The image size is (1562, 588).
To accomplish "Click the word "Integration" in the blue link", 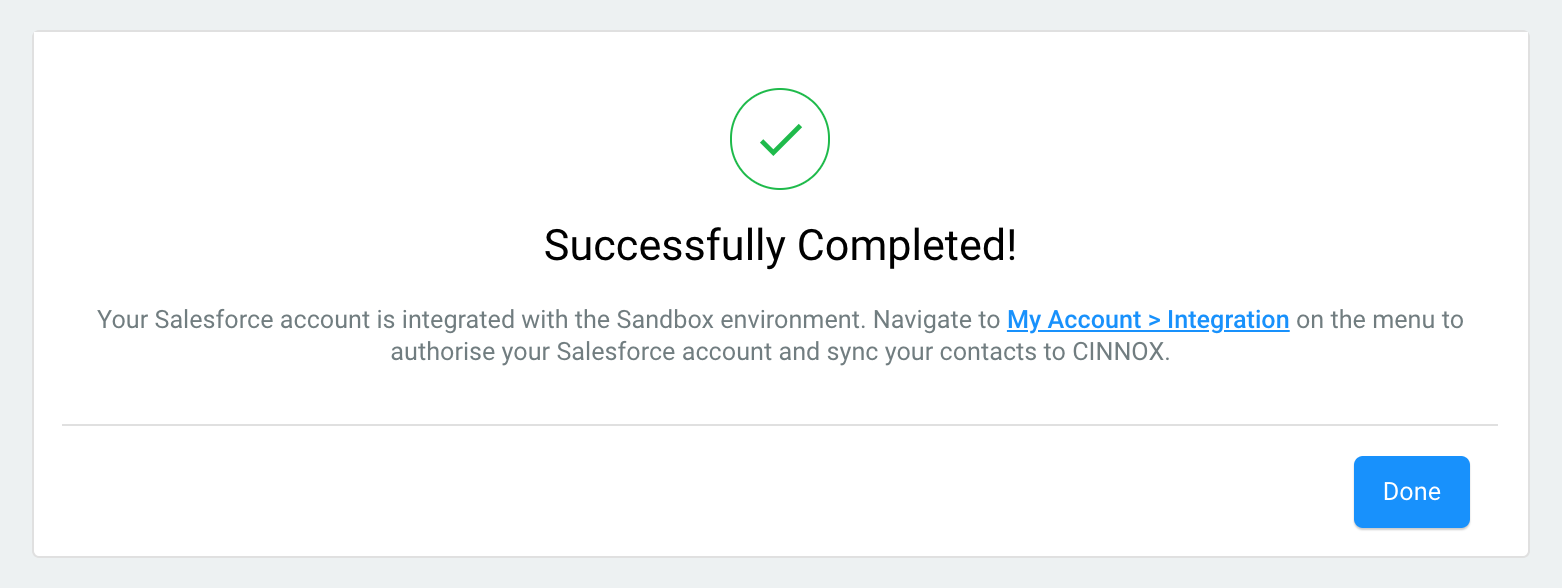I will [1227, 320].
